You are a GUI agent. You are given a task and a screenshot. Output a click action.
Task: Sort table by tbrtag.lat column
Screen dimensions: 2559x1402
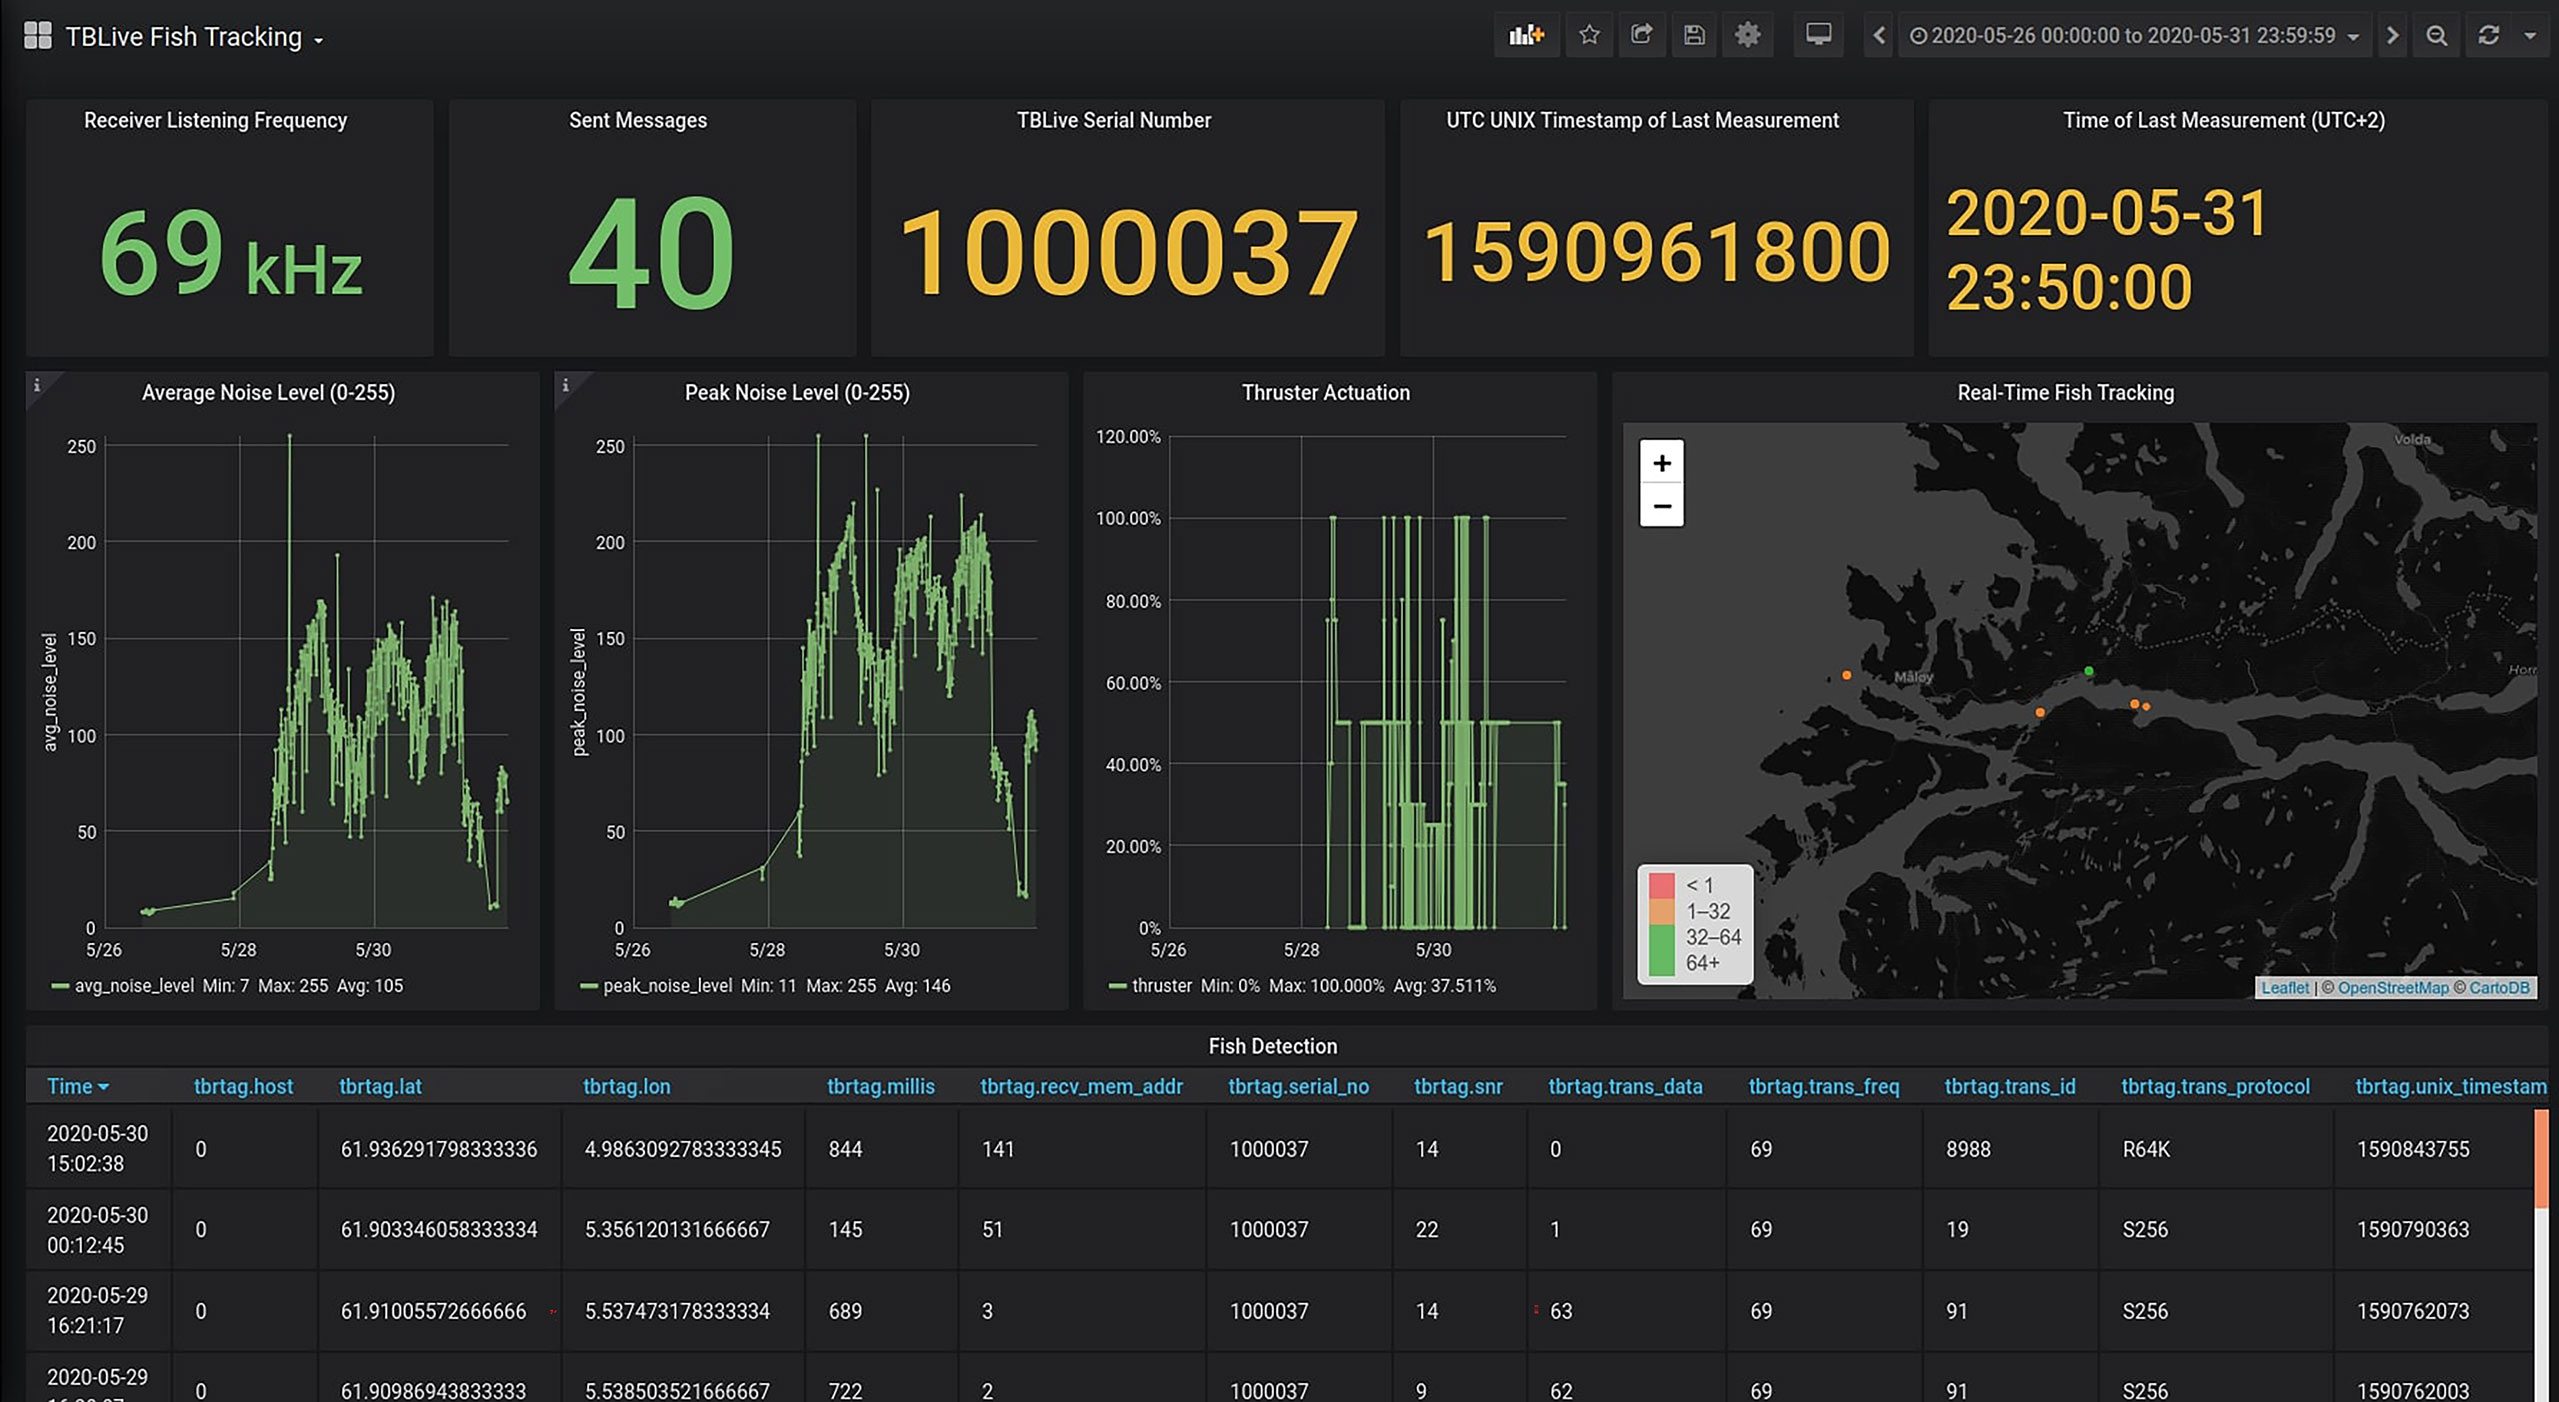point(380,1086)
